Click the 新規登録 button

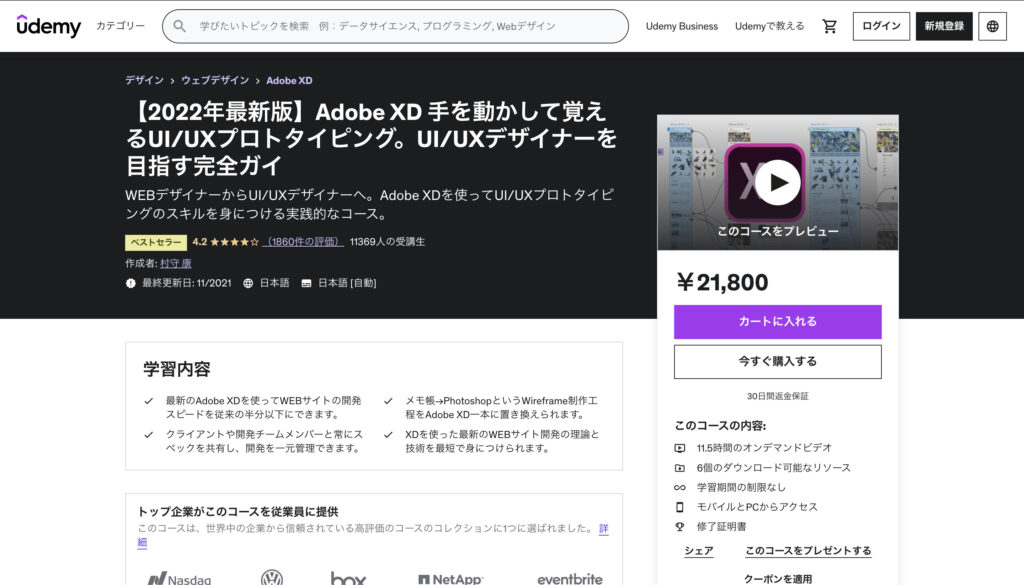(944, 26)
